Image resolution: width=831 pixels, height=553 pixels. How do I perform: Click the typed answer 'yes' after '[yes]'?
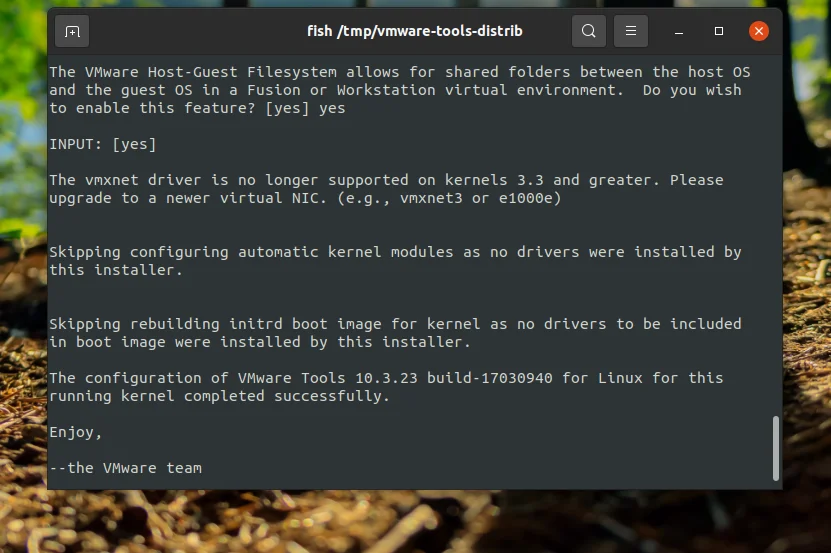click(x=332, y=109)
